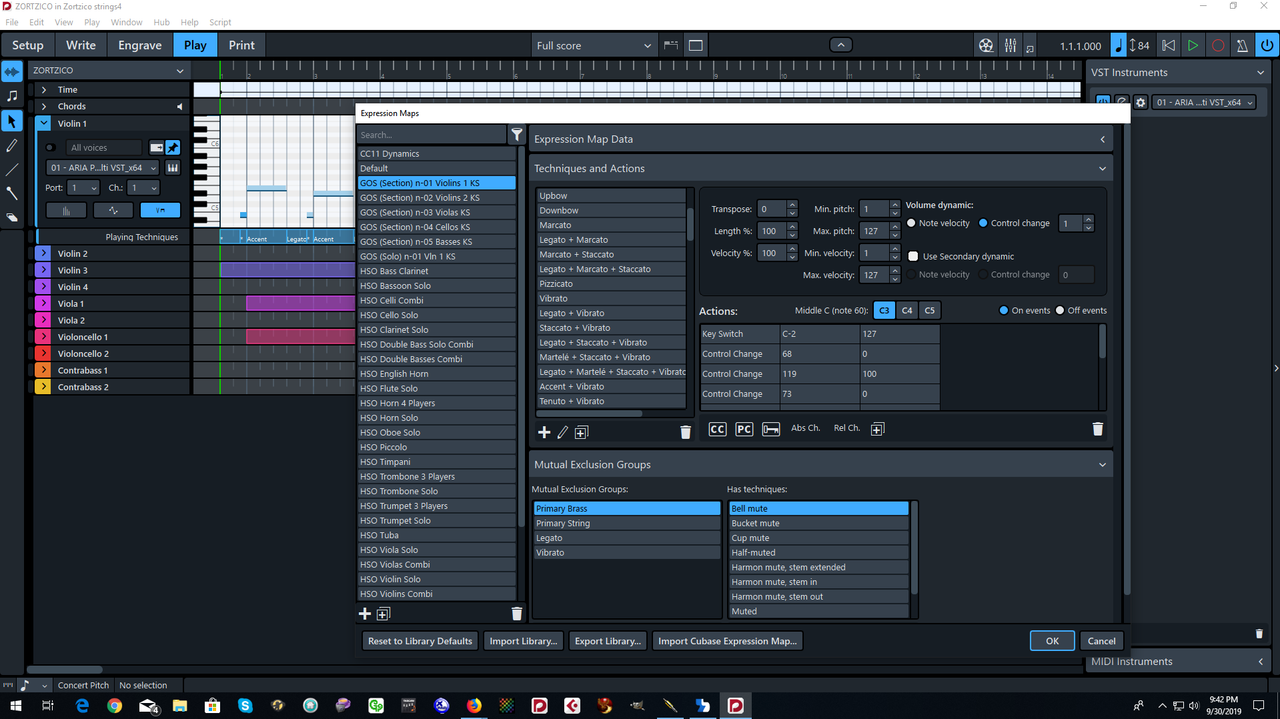
Task: Click the Import Library button
Action: click(523, 641)
